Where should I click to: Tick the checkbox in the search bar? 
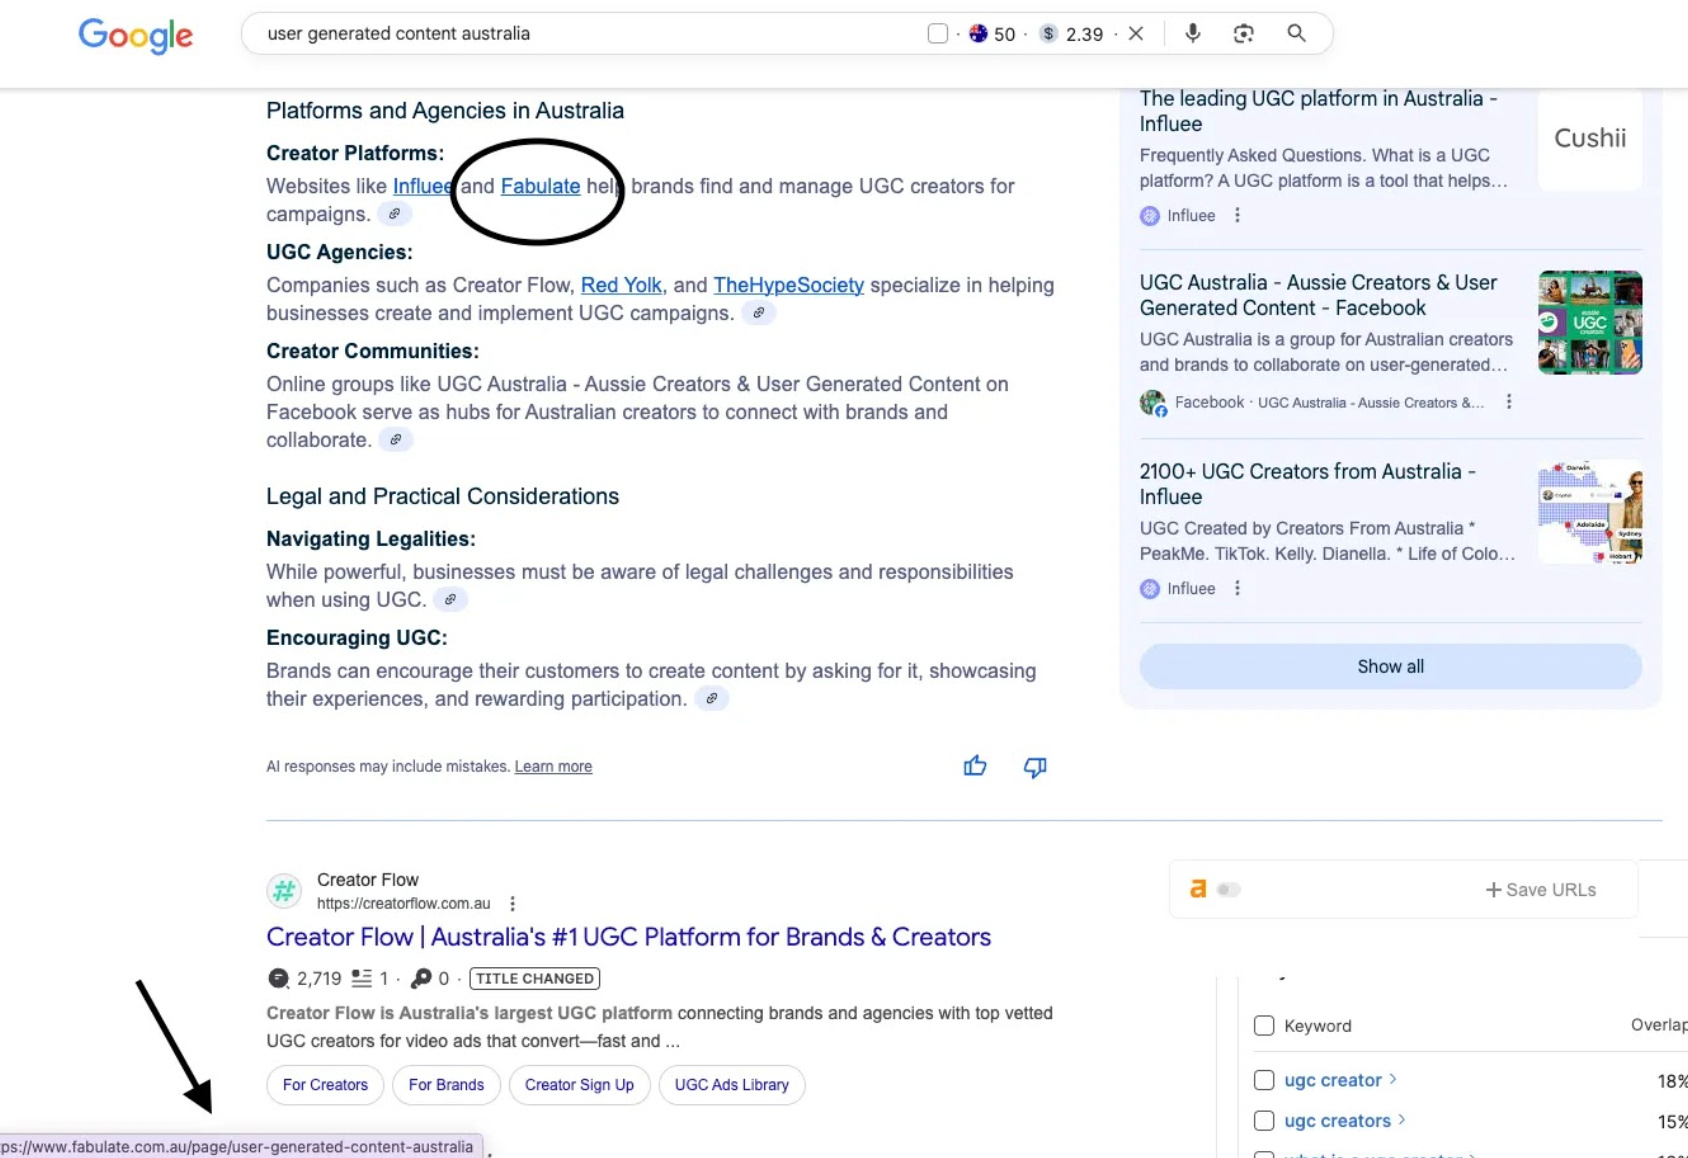[937, 34]
